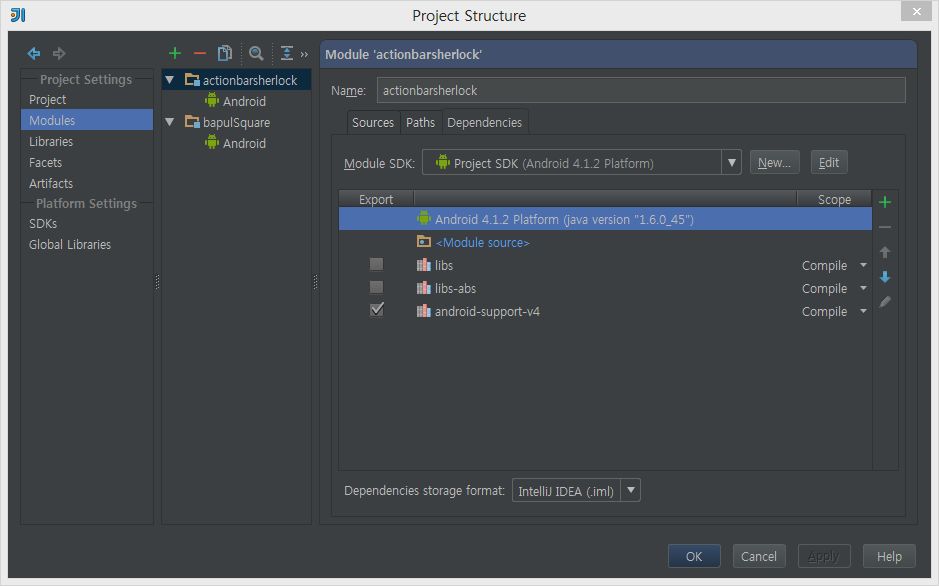This screenshot has width=939, height=586.
Task: Edit the dependency with pencil icon
Action: pos(885,302)
